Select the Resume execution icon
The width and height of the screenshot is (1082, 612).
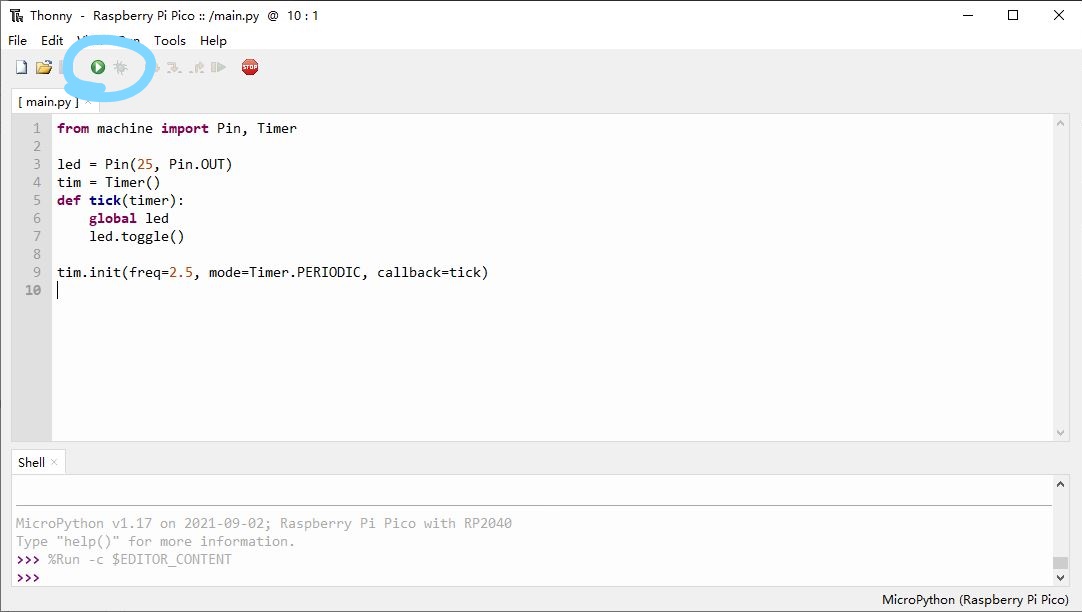tap(220, 67)
